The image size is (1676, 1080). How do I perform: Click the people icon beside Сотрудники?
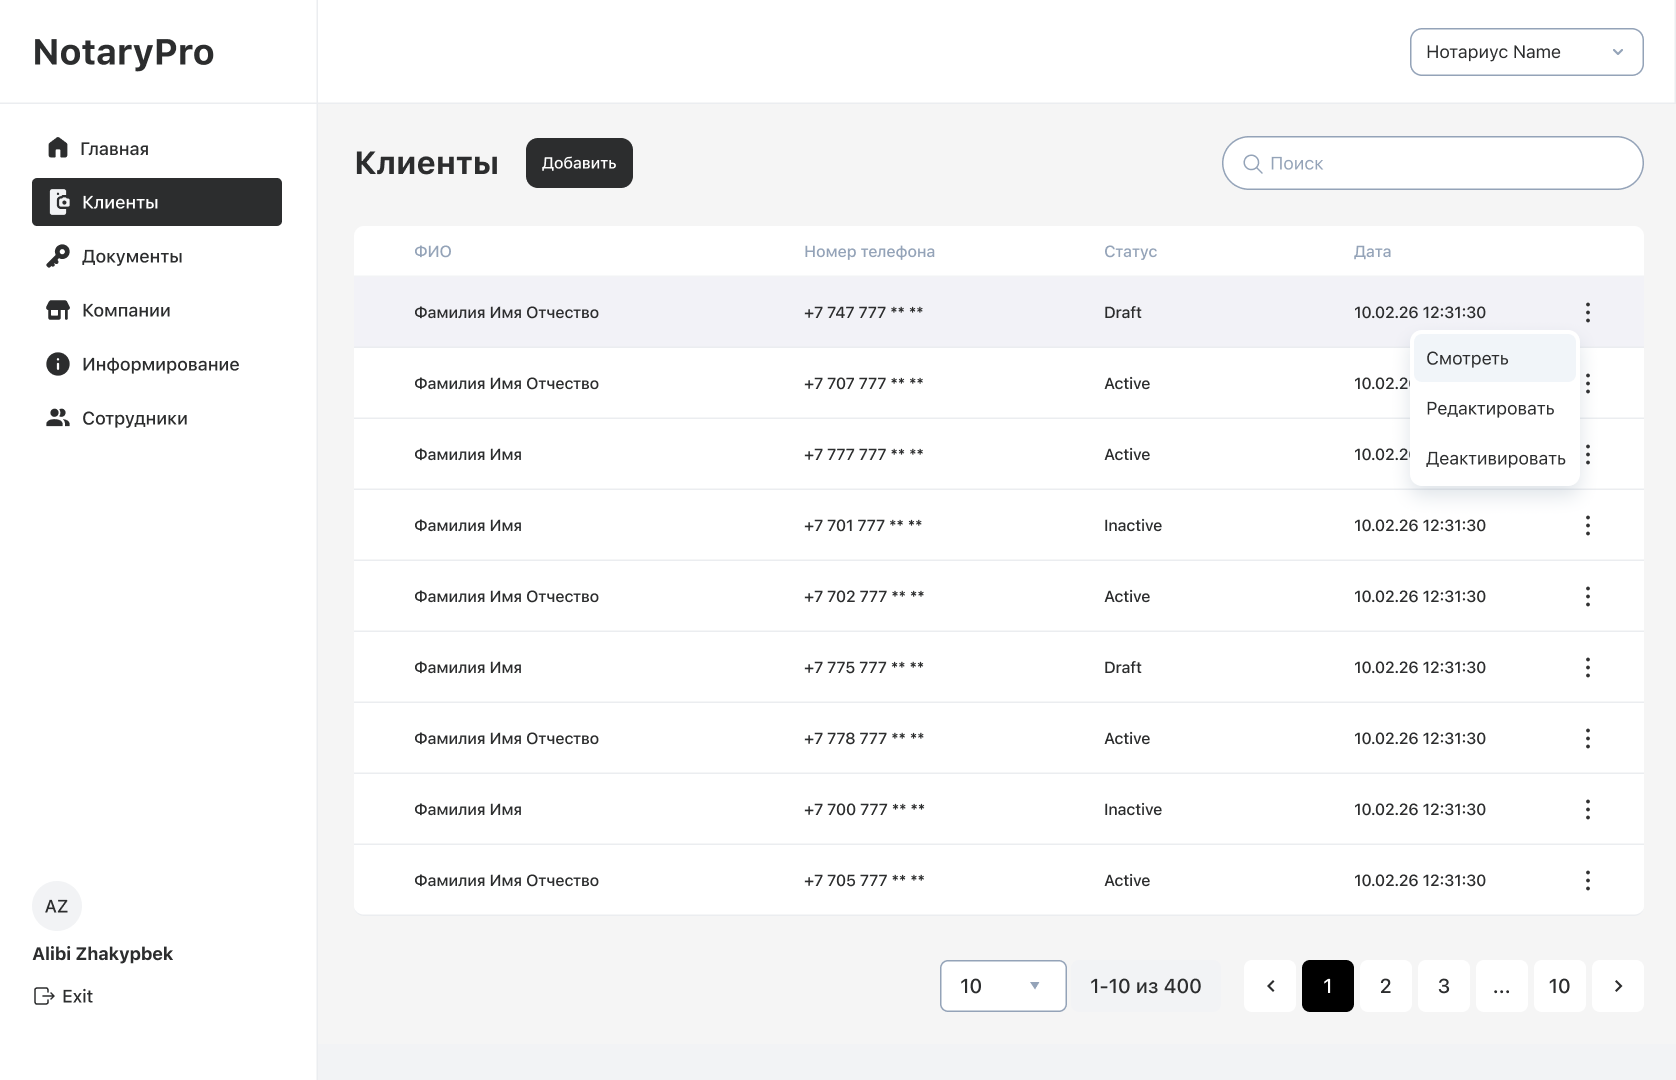58,418
